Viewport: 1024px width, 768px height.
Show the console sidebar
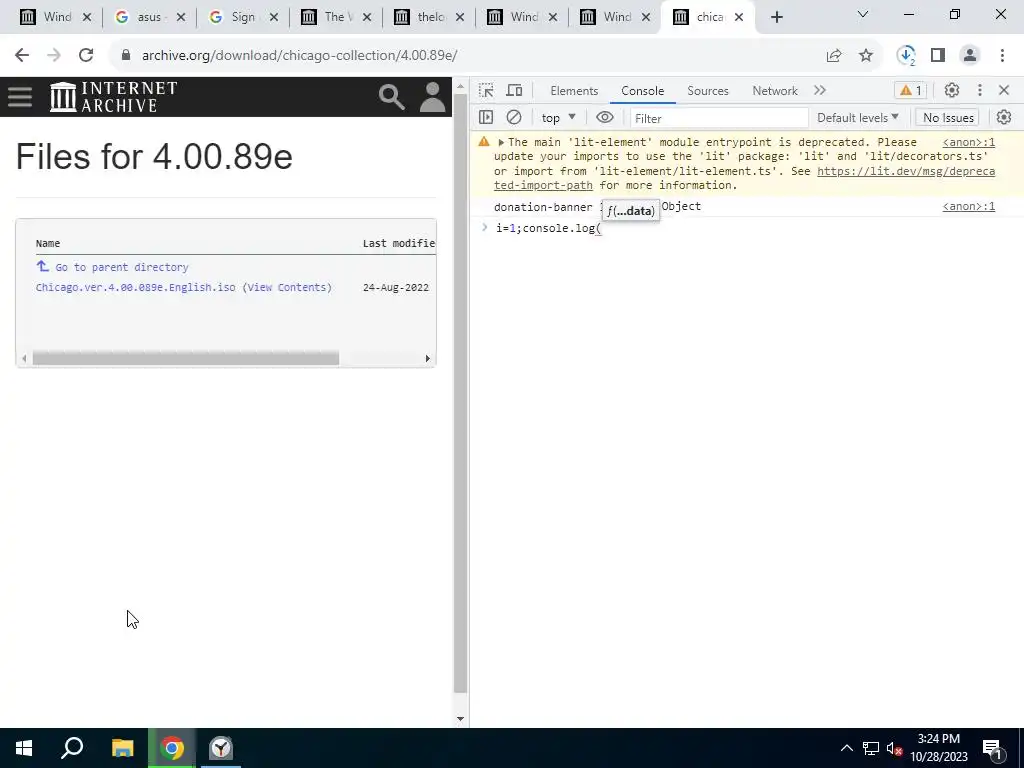coord(486,118)
